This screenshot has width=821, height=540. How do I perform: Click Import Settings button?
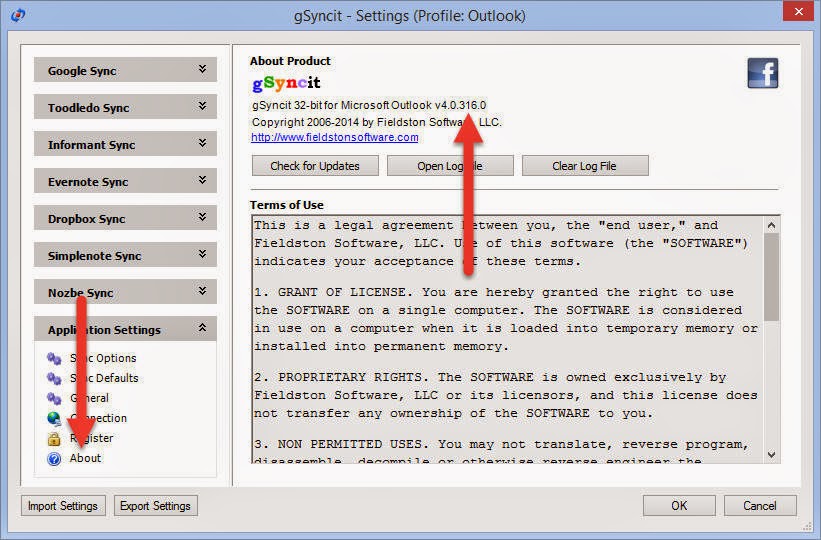click(63, 505)
